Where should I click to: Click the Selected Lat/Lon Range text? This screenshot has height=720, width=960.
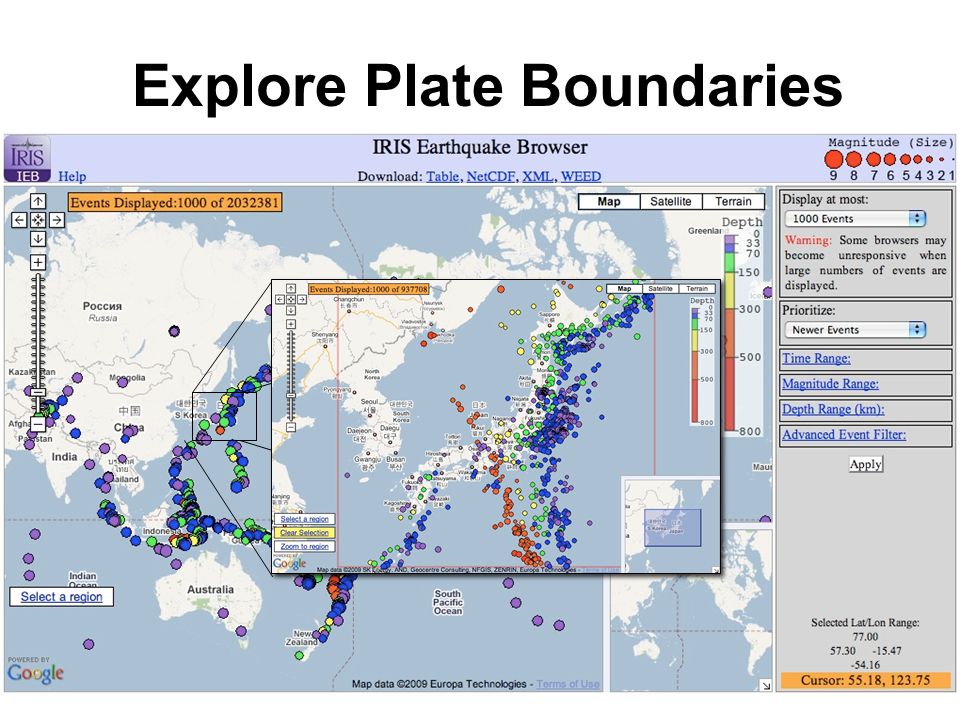pos(865,623)
